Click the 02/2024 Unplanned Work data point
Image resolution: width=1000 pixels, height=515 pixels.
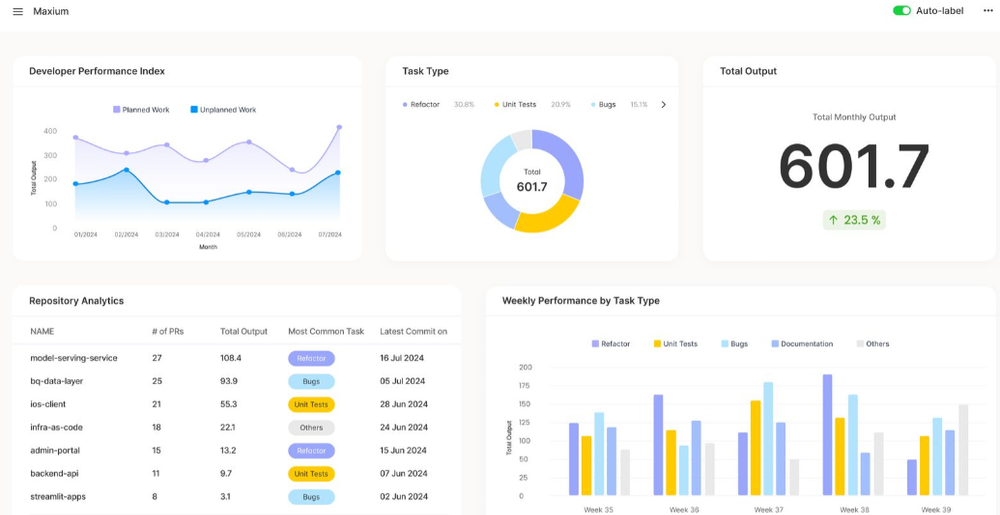(x=126, y=170)
